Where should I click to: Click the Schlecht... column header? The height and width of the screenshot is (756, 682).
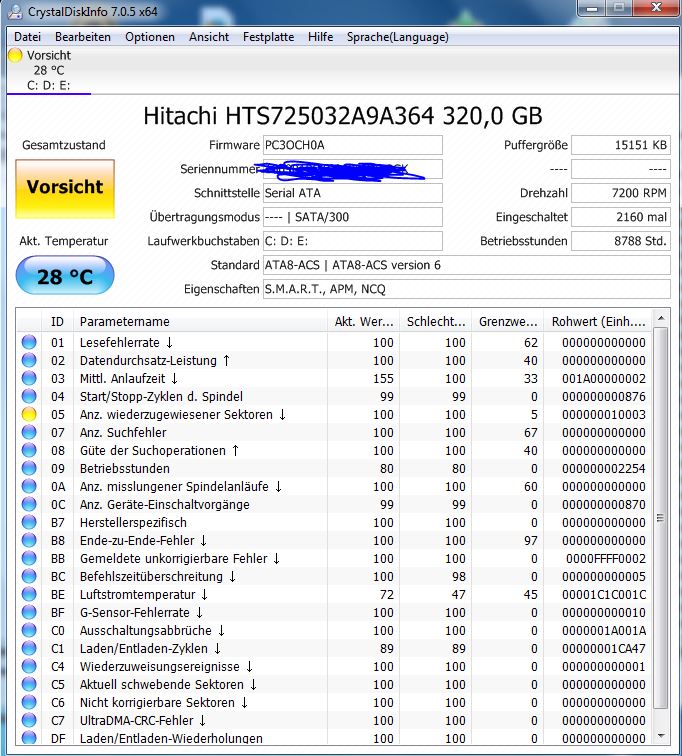click(x=436, y=322)
